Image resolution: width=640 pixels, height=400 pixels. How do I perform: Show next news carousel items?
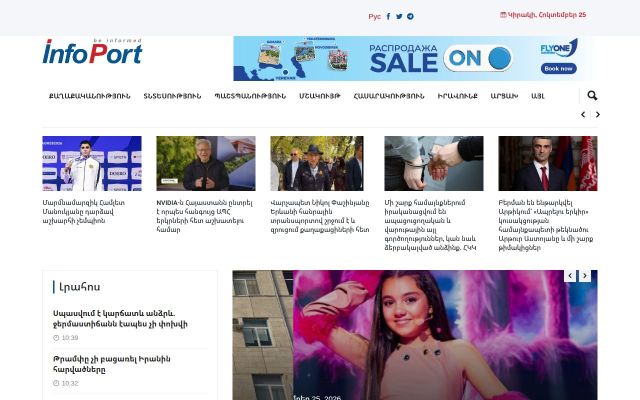598,115
